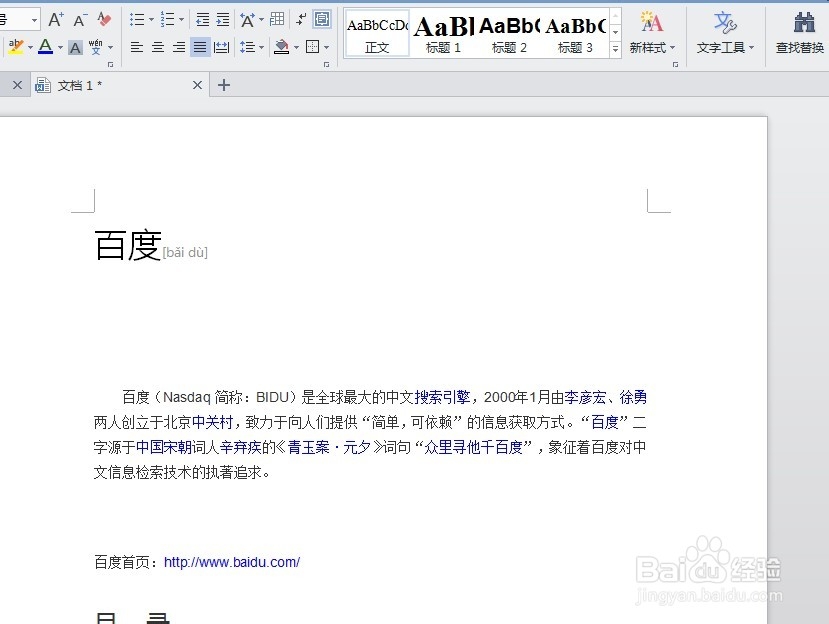Open font size combo box dropdown

(x=34, y=20)
